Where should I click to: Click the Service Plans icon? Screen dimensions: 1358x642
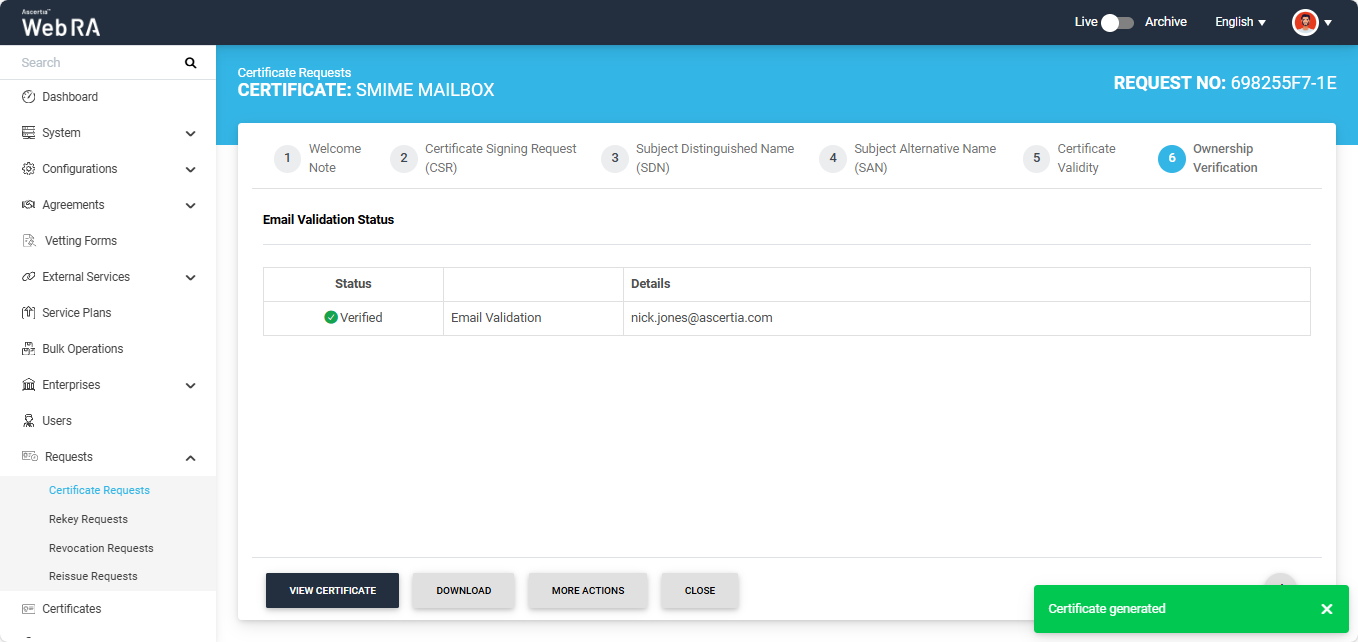pyautogui.click(x=29, y=313)
